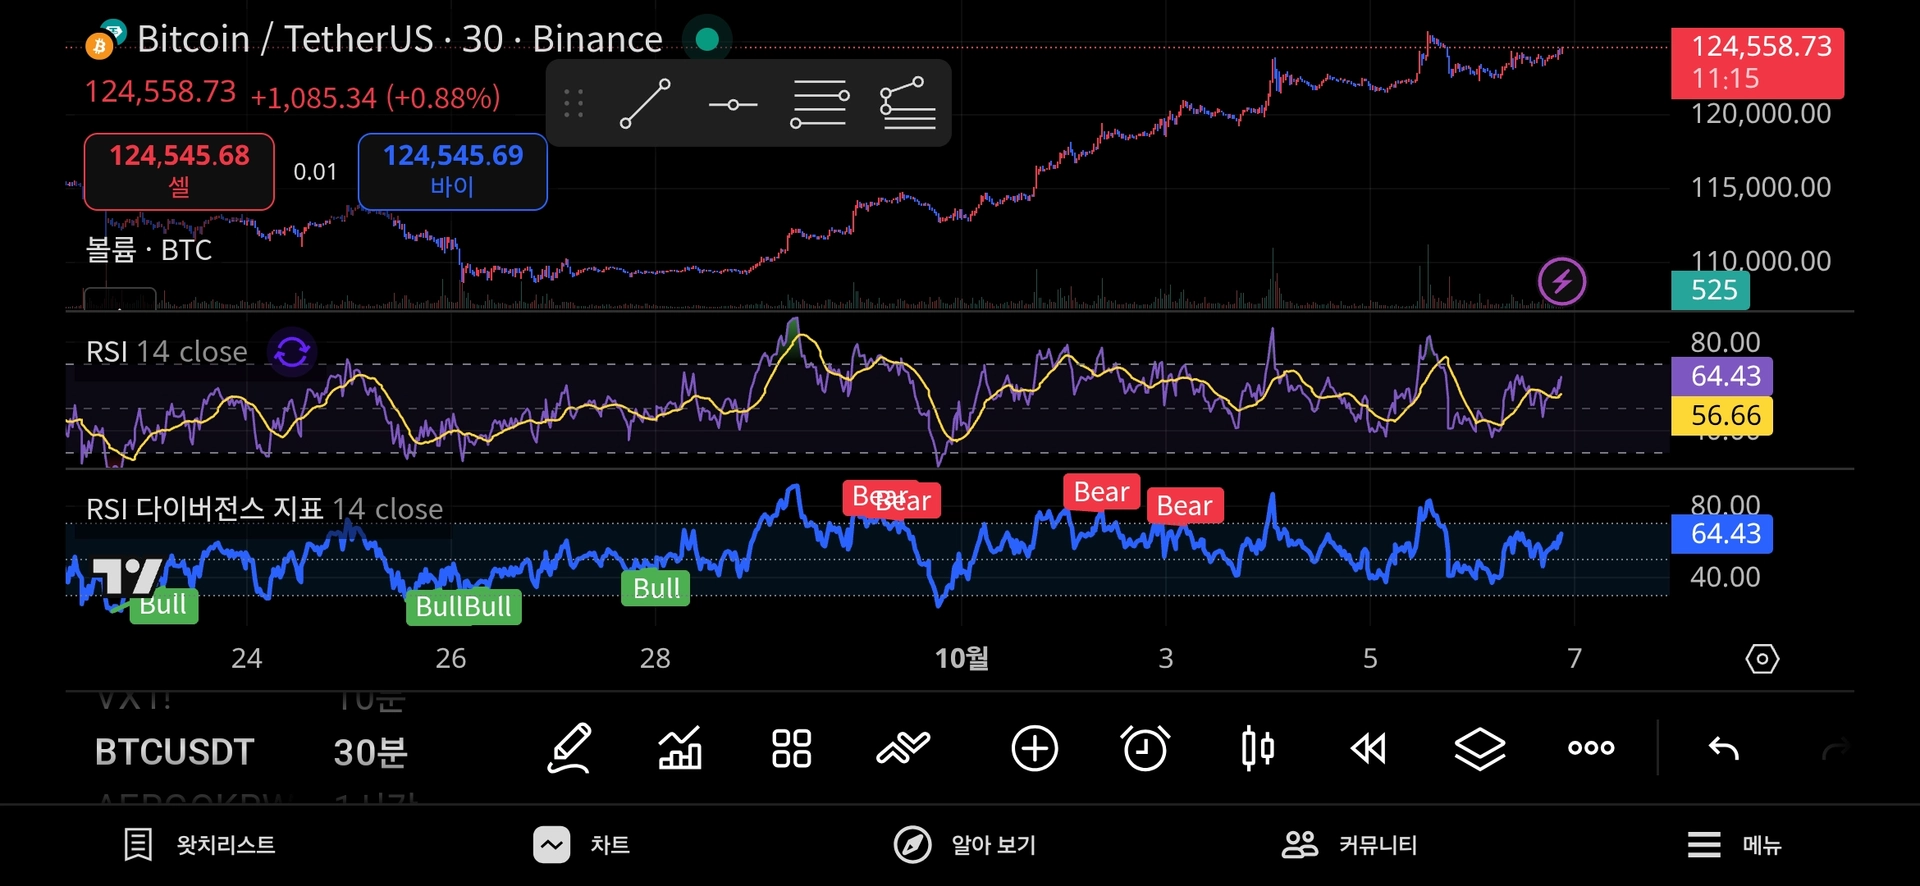1920x886 pixels.
Task: Select the trend line drawing tool
Action: point(645,104)
